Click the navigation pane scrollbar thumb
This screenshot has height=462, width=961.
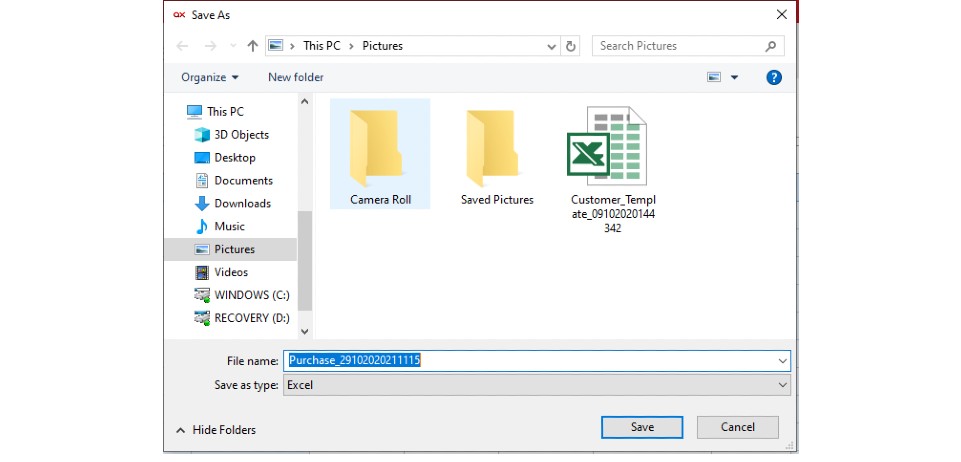point(305,260)
